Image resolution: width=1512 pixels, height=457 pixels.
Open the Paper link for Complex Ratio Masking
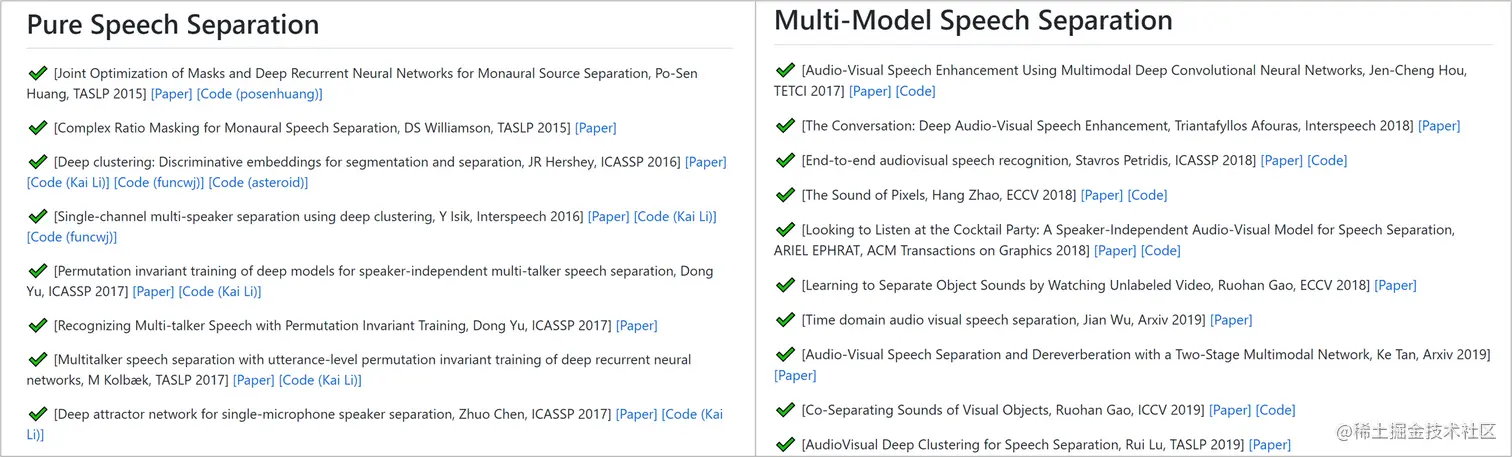595,128
